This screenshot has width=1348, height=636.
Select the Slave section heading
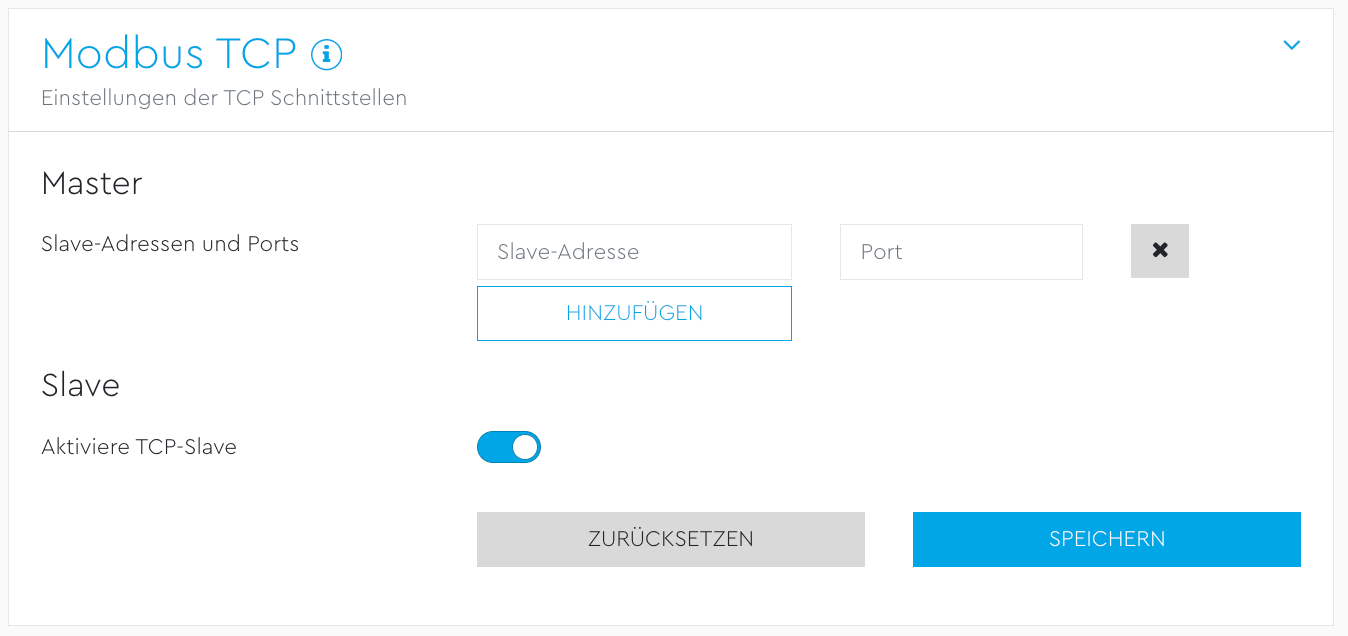(81, 385)
